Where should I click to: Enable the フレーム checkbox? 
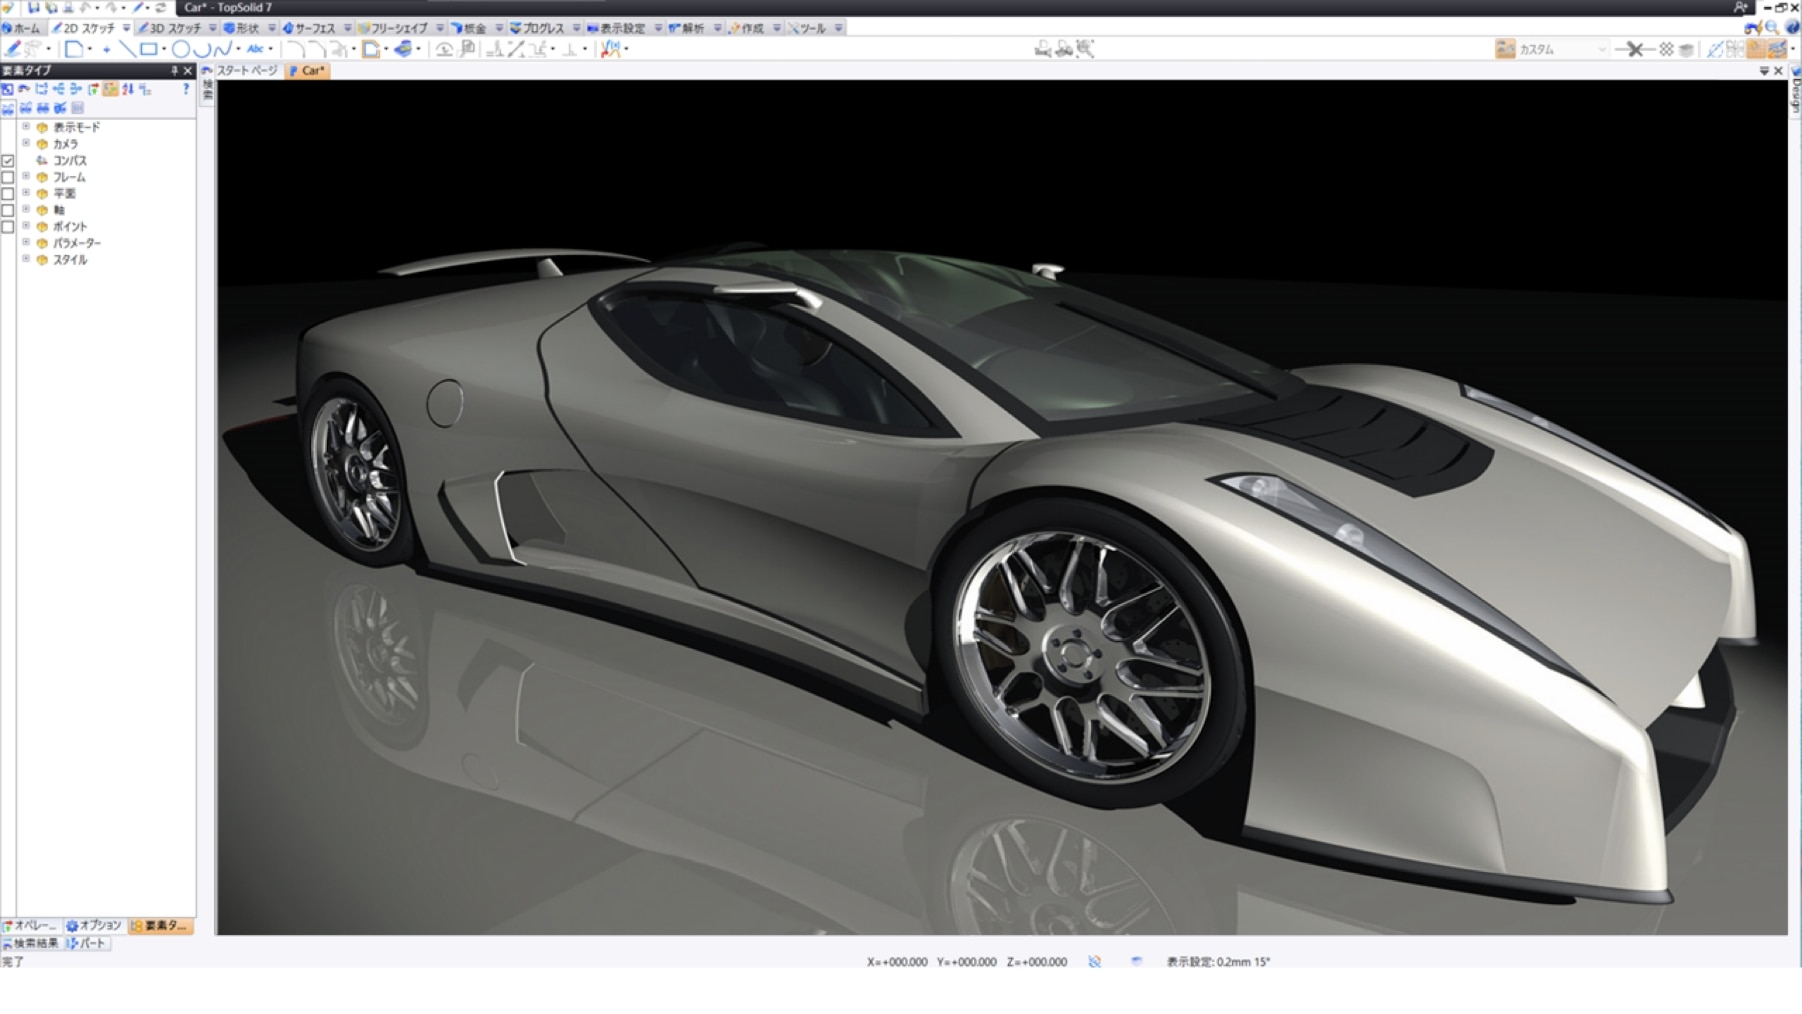tap(8, 178)
